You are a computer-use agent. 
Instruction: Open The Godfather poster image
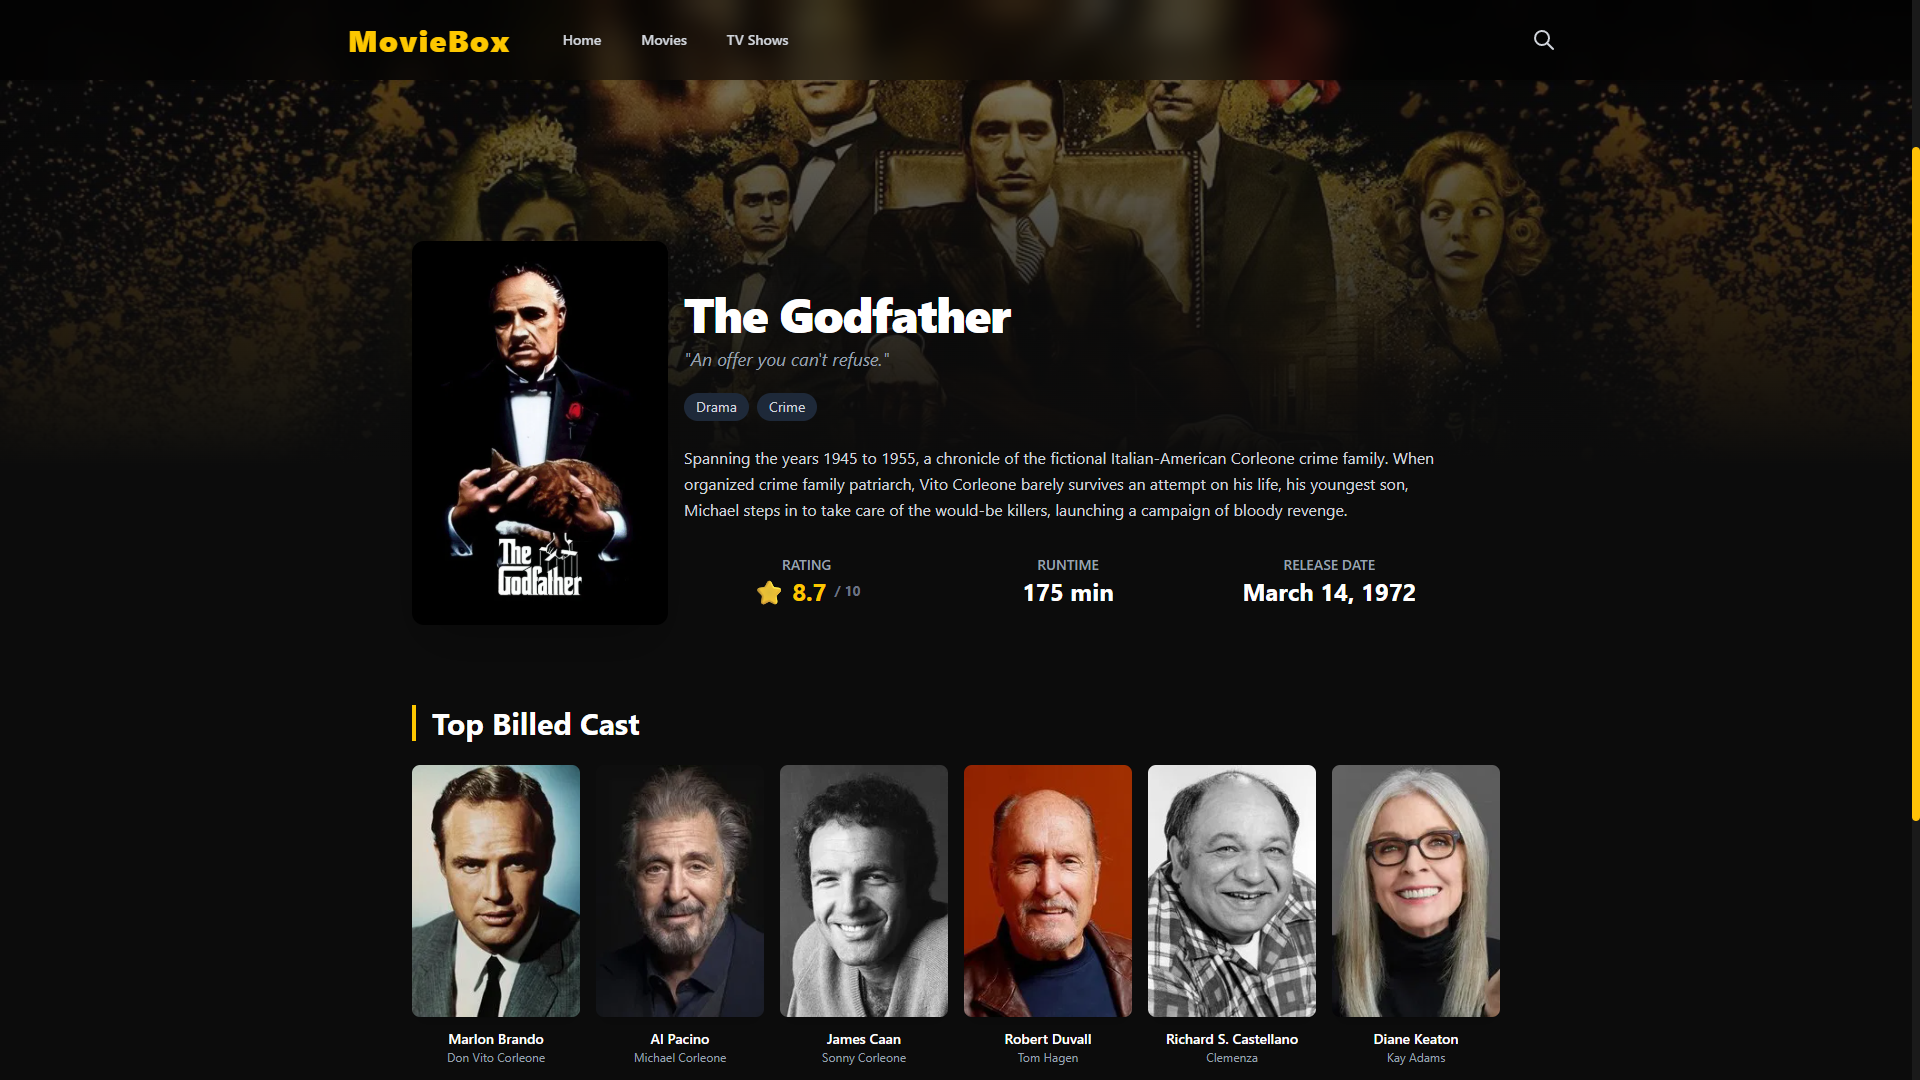pyautogui.click(x=540, y=433)
